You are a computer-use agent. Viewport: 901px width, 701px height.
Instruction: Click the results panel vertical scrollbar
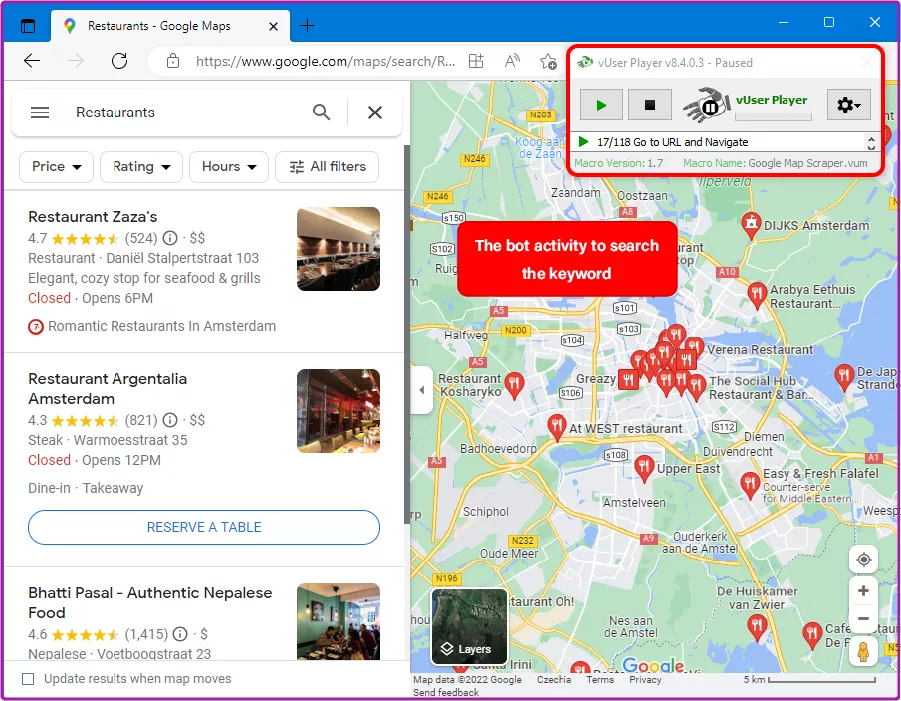coord(407,333)
